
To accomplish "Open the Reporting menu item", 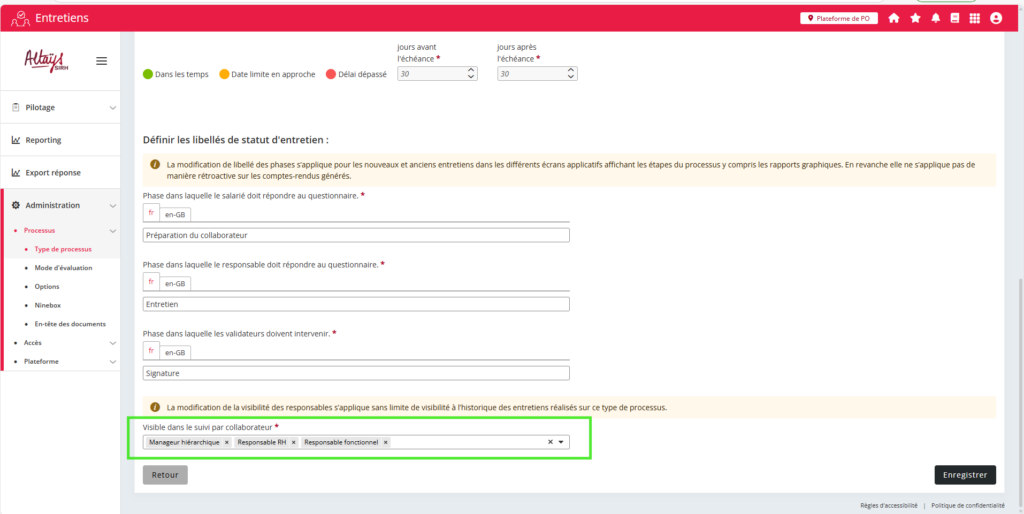I will (x=43, y=140).
